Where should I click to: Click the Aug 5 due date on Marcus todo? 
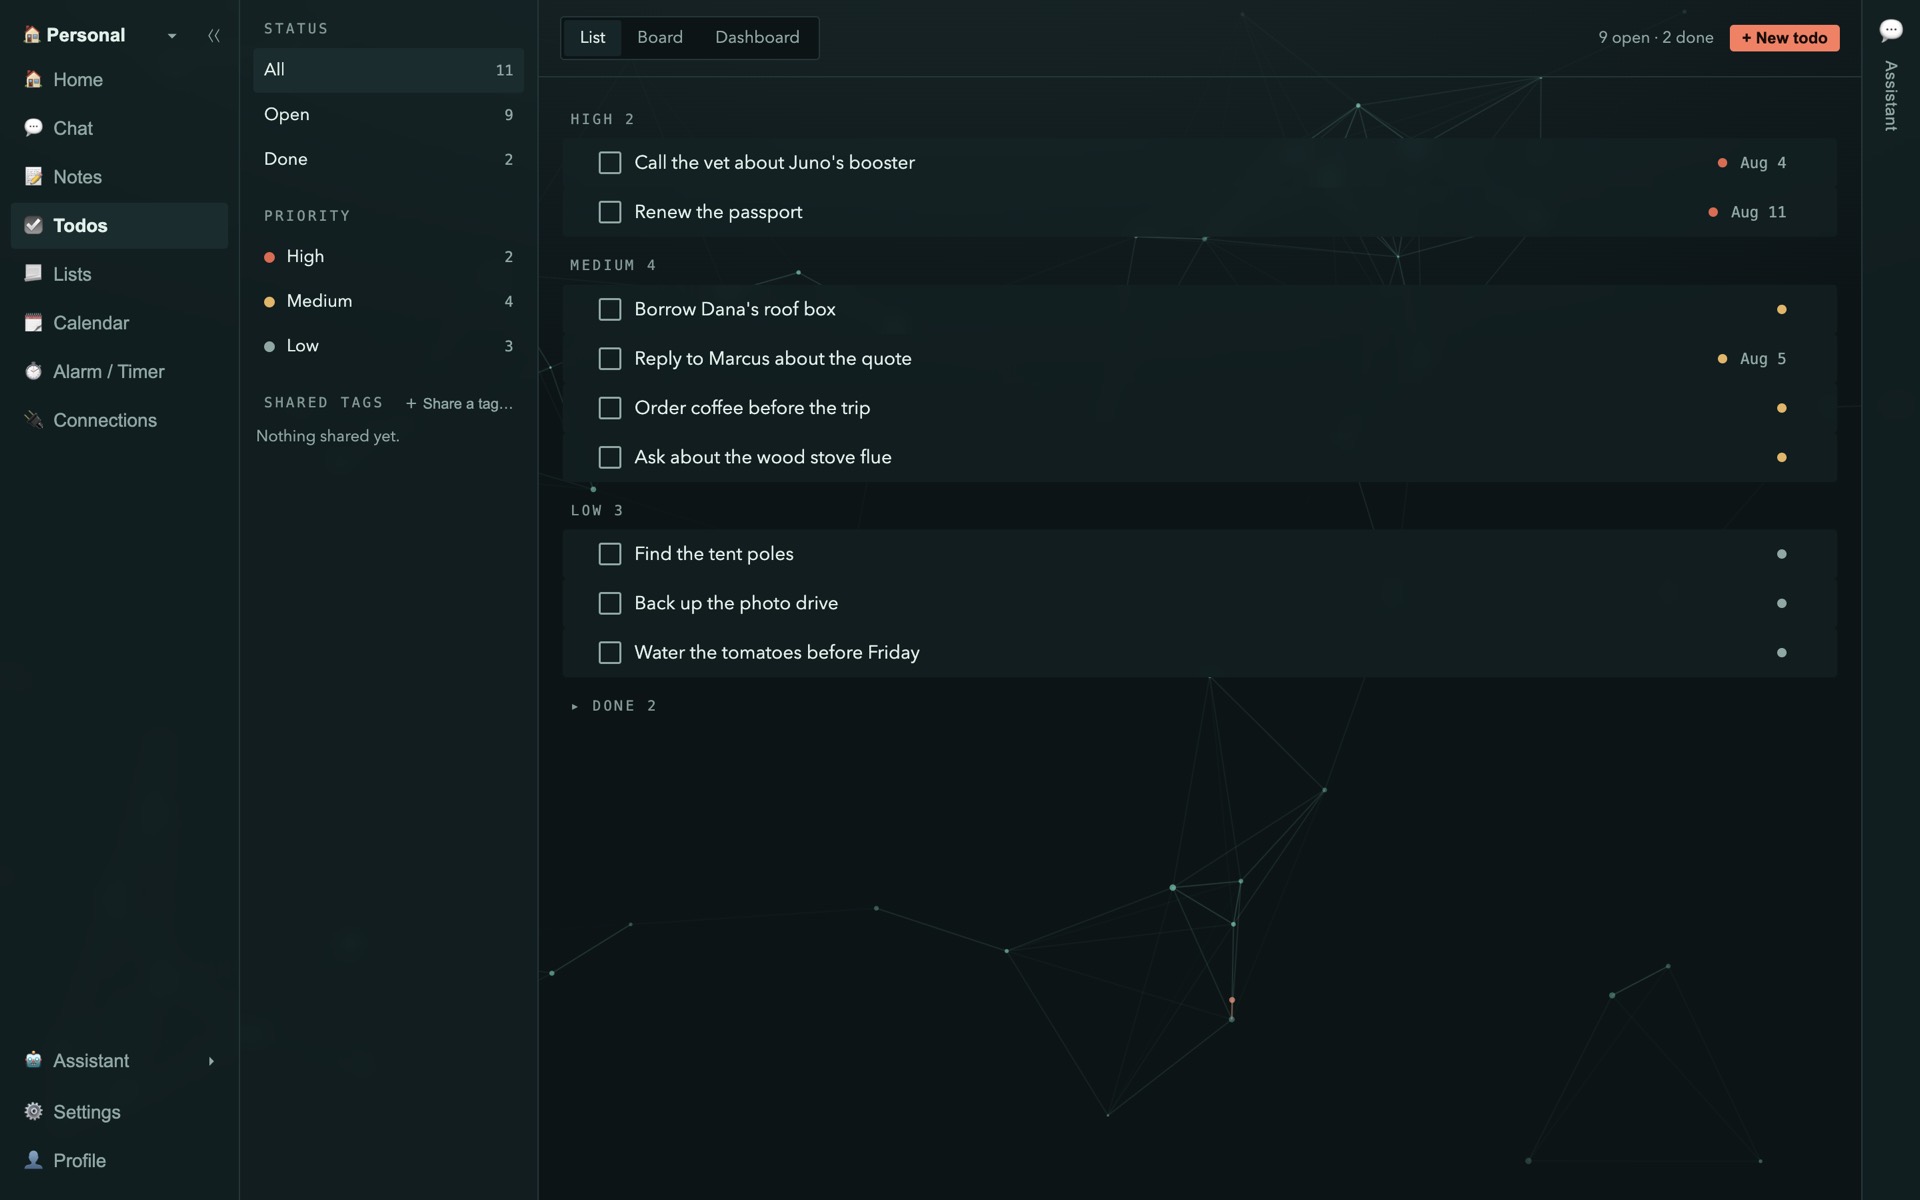(x=1762, y=359)
